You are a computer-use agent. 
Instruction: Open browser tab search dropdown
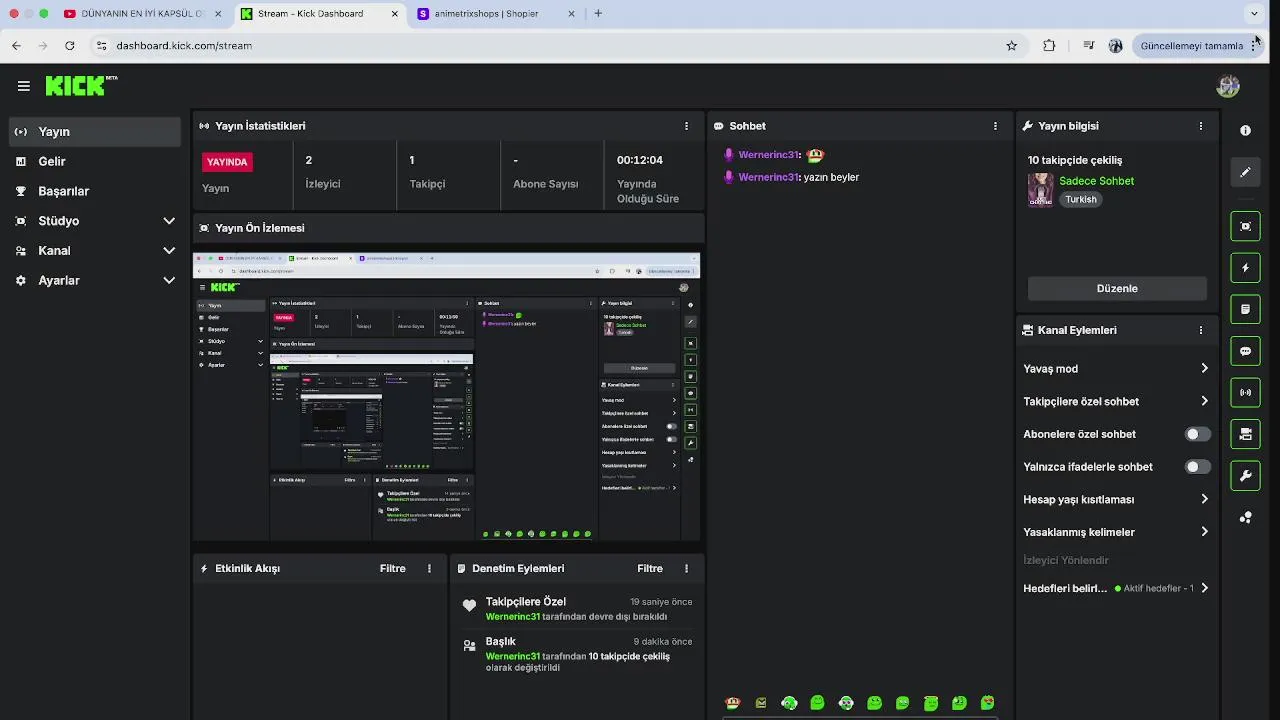pyautogui.click(x=1254, y=13)
